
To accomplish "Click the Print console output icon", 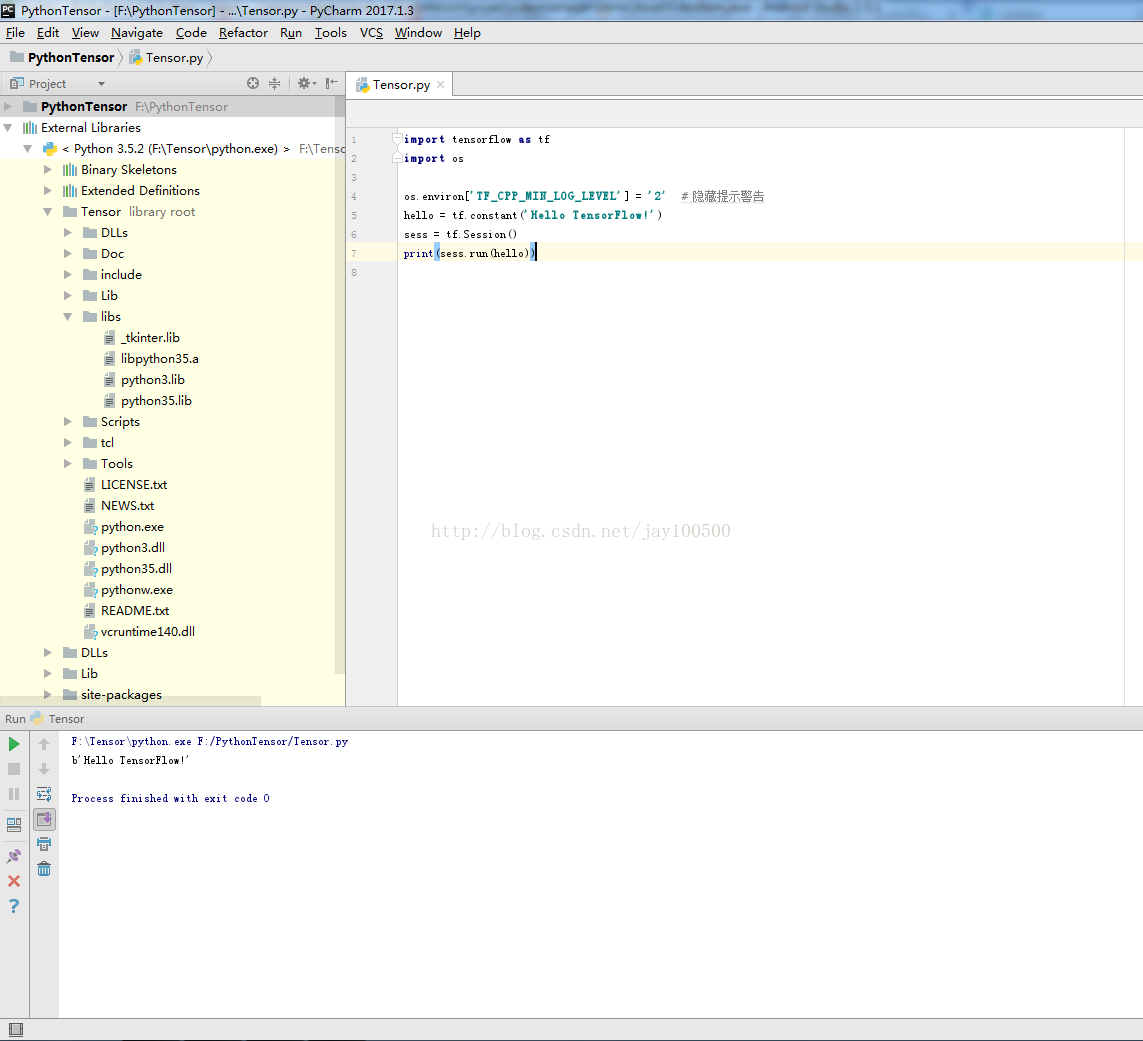I will (44, 844).
